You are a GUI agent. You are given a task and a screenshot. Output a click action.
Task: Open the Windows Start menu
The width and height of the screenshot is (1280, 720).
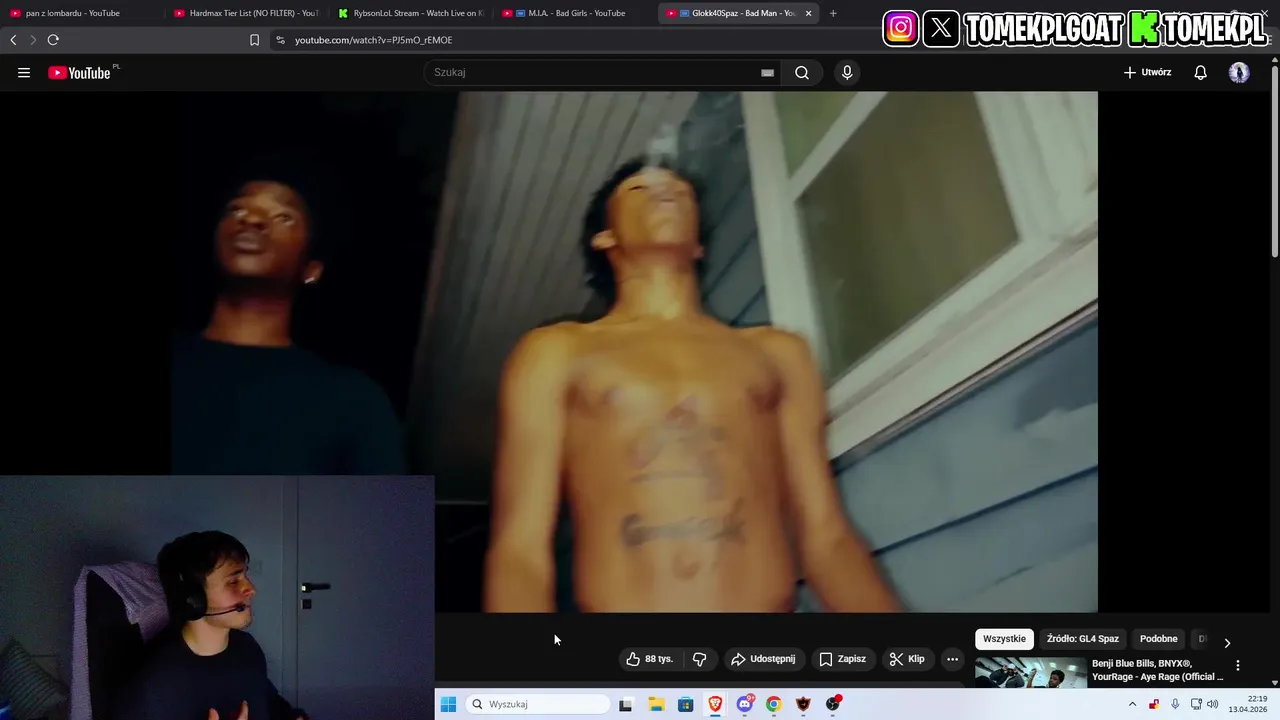pyautogui.click(x=448, y=704)
